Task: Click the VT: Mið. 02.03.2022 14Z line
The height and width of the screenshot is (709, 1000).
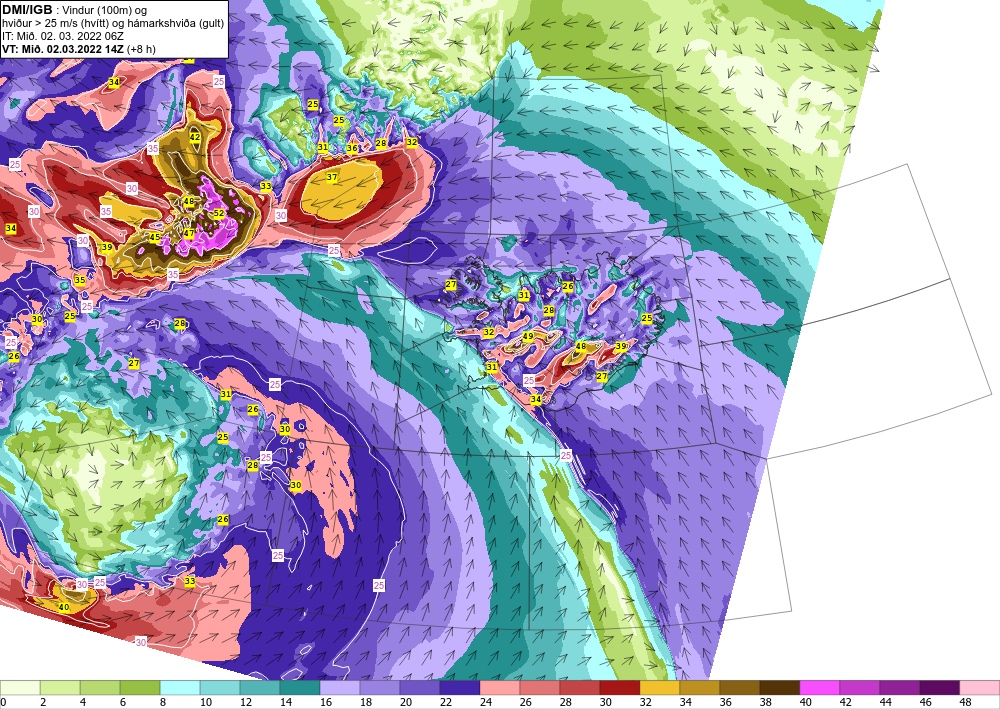Action: (63, 49)
